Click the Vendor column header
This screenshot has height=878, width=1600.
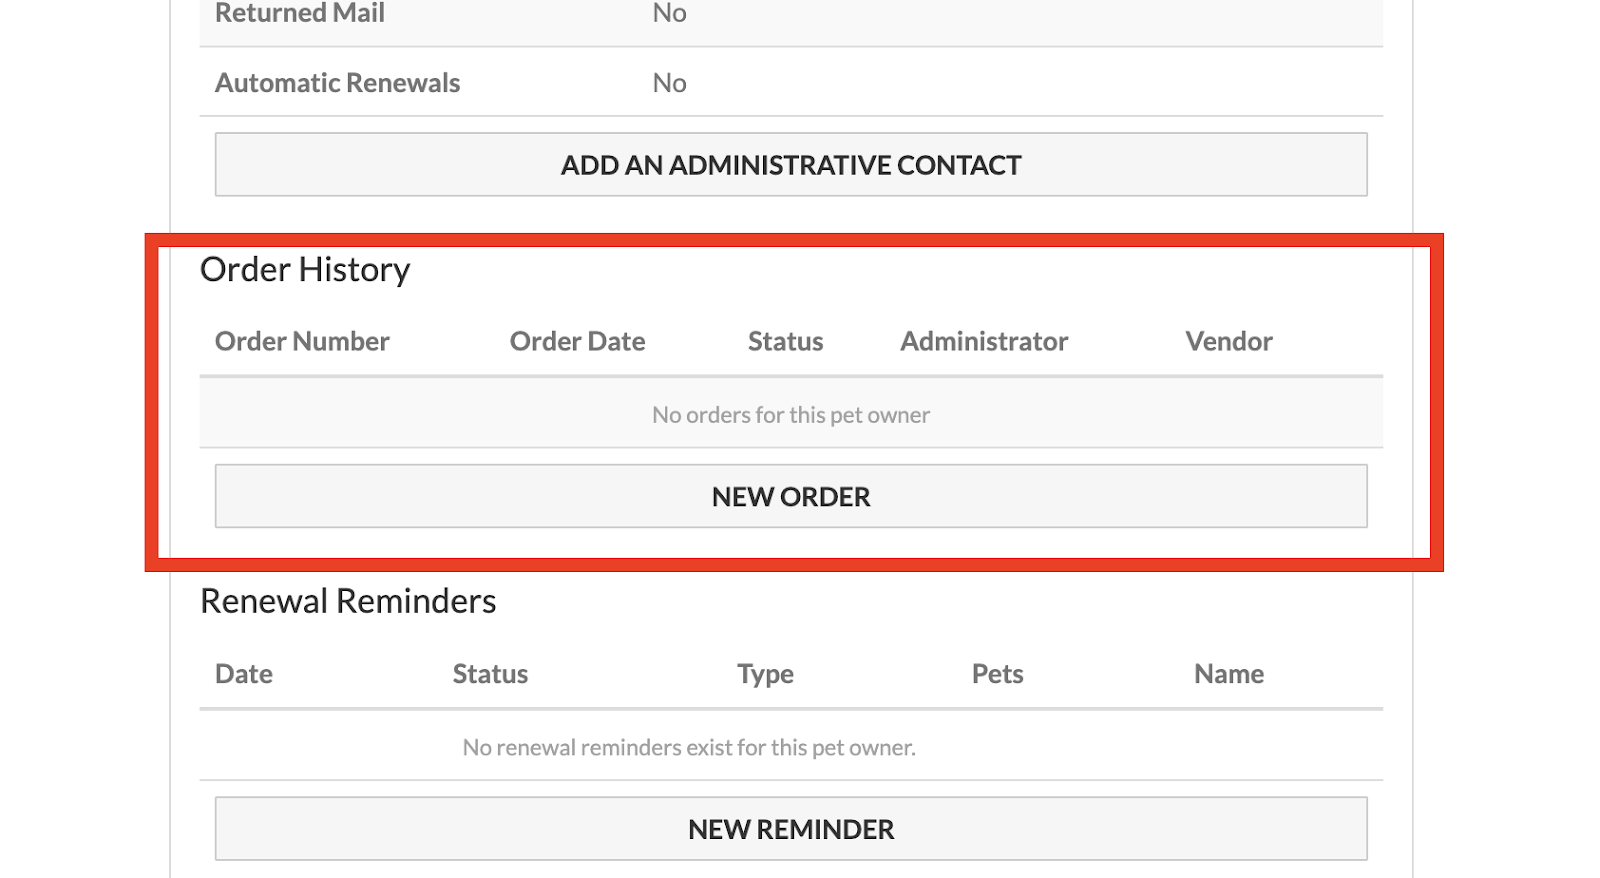click(x=1227, y=341)
